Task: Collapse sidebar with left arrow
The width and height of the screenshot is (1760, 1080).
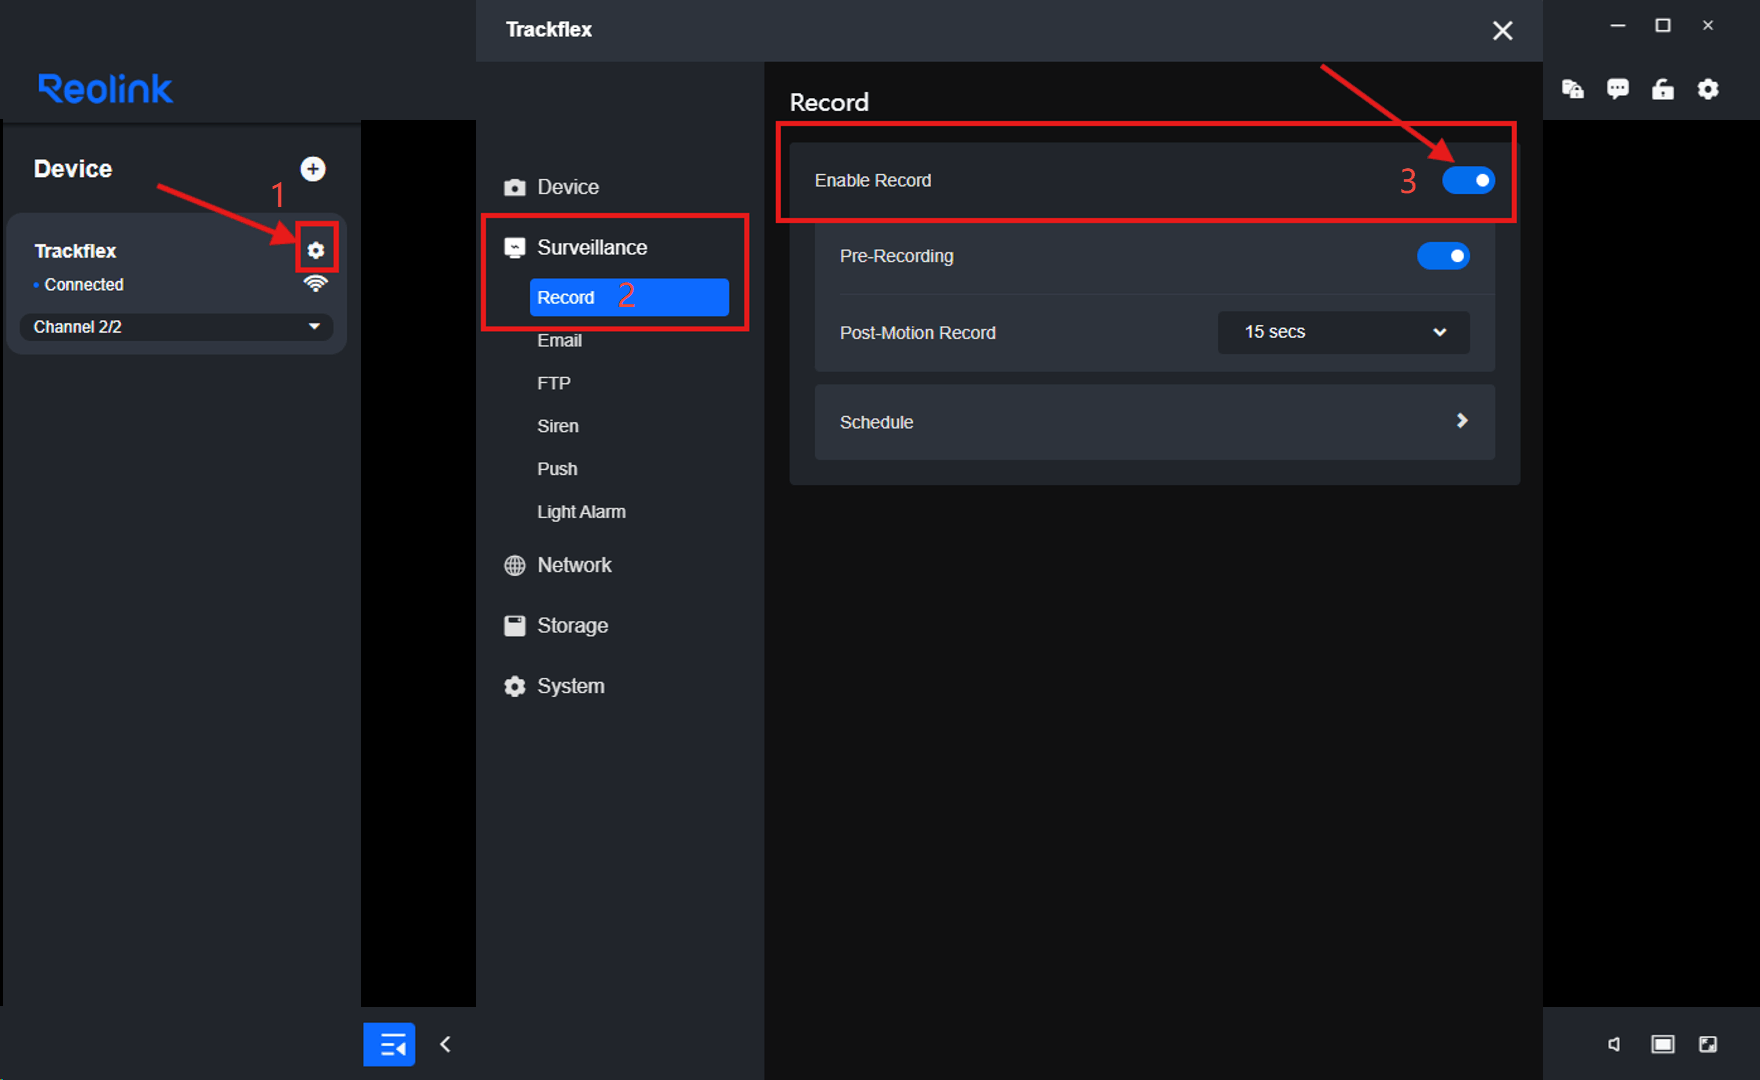Action: (x=446, y=1044)
